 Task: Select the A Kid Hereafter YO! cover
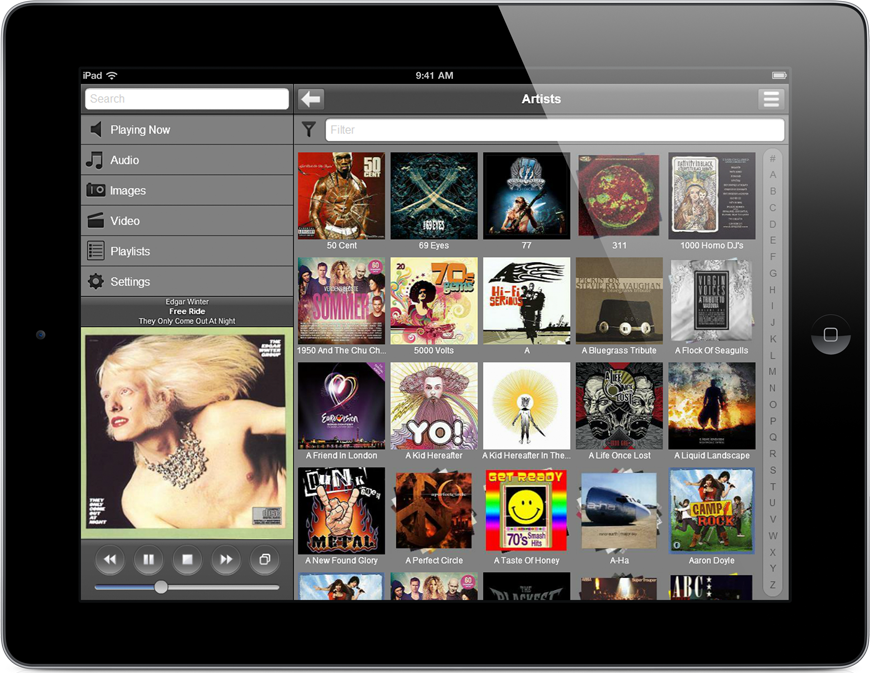point(434,406)
